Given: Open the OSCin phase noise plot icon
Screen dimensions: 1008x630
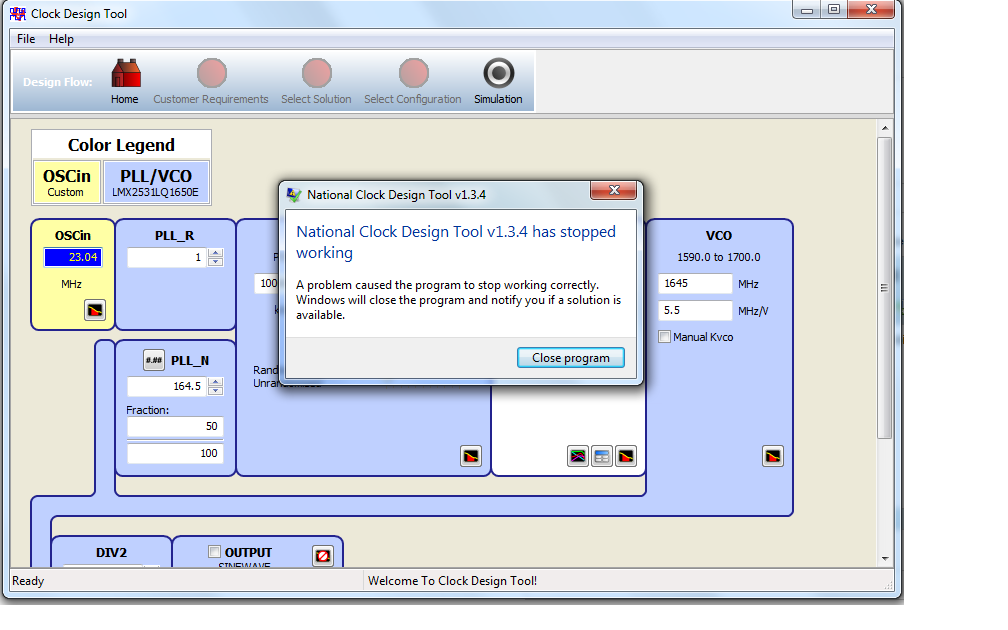Looking at the screenshot, I should tap(95, 310).
